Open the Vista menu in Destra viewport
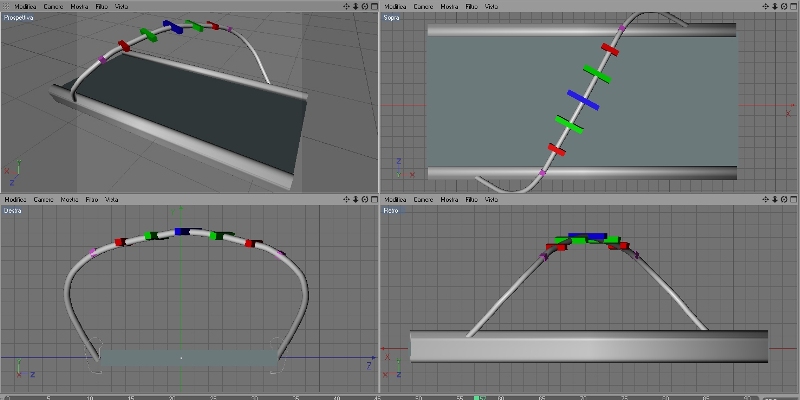The height and width of the screenshot is (400, 800). point(111,199)
